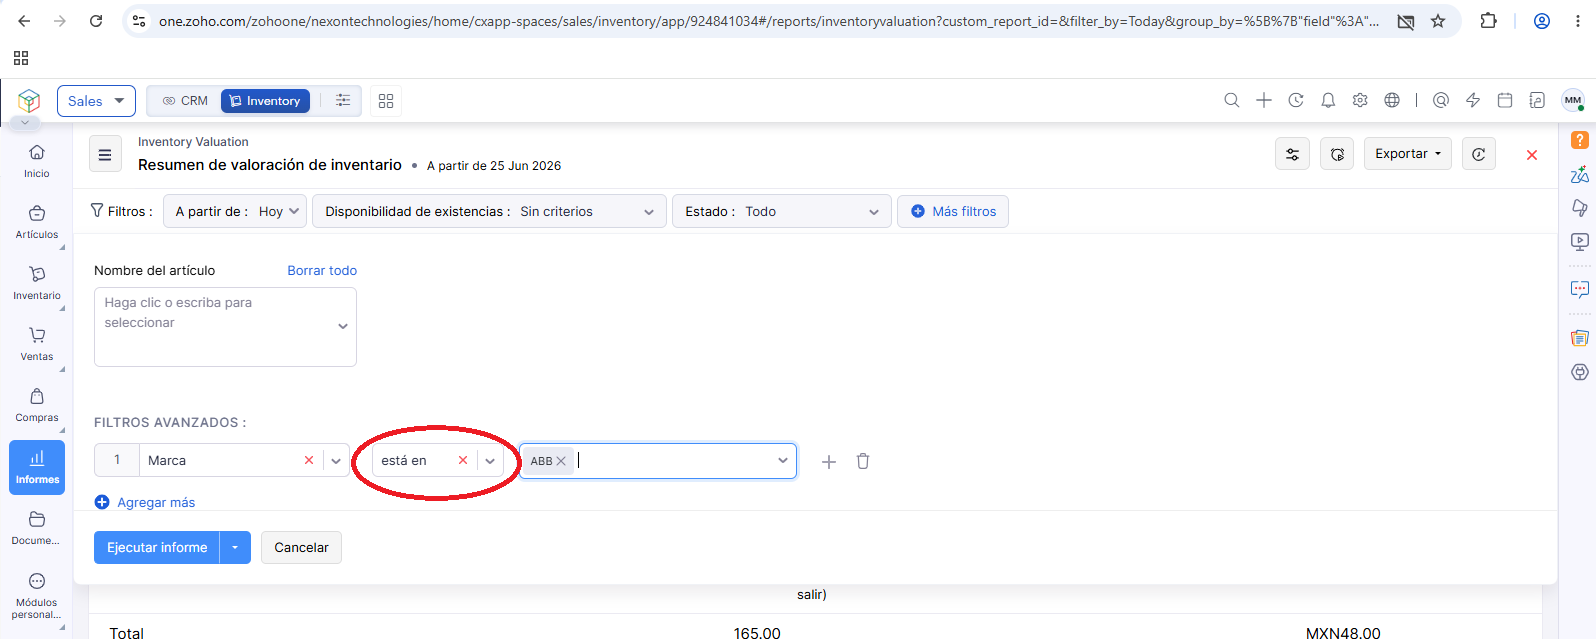Switch to the Inventory tab
Screen dimensions: 1596x639
[265, 101]
